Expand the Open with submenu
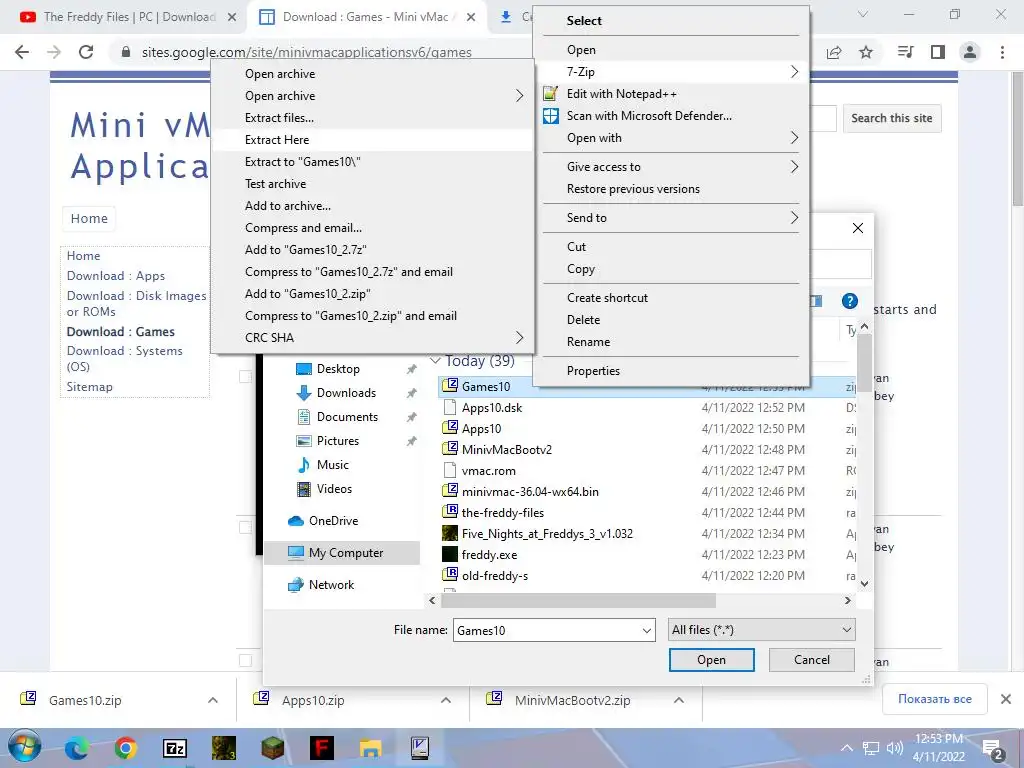This screenshot has height=768, width=1024. click(671, 138)
